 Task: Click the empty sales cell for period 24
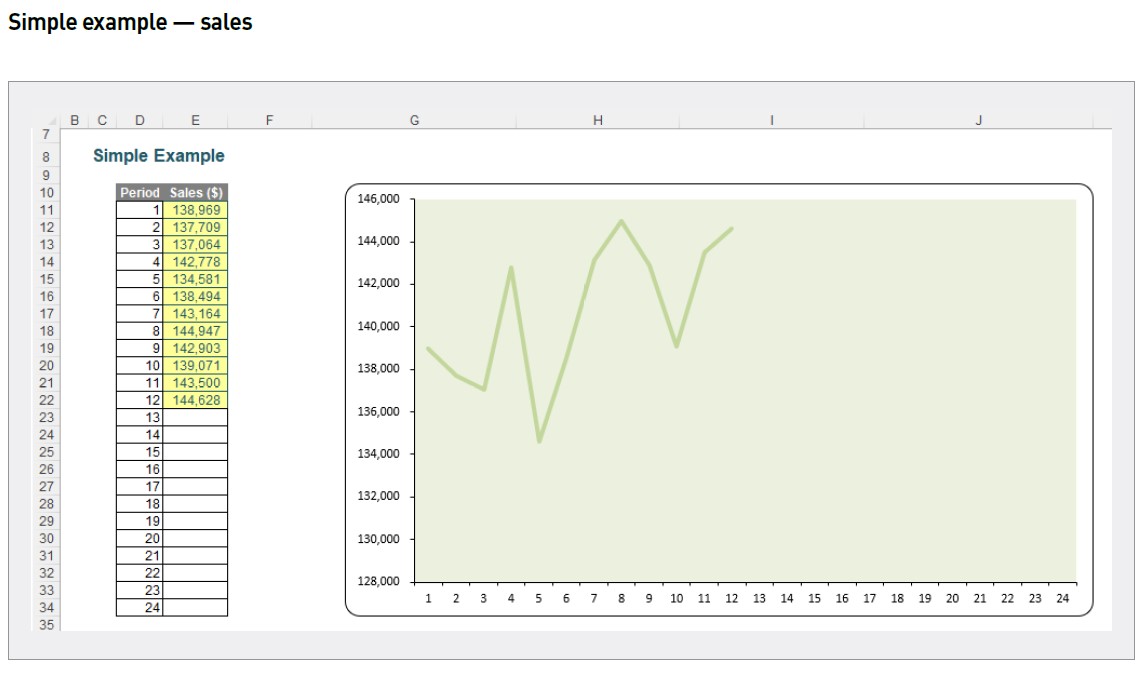point(196,604)
